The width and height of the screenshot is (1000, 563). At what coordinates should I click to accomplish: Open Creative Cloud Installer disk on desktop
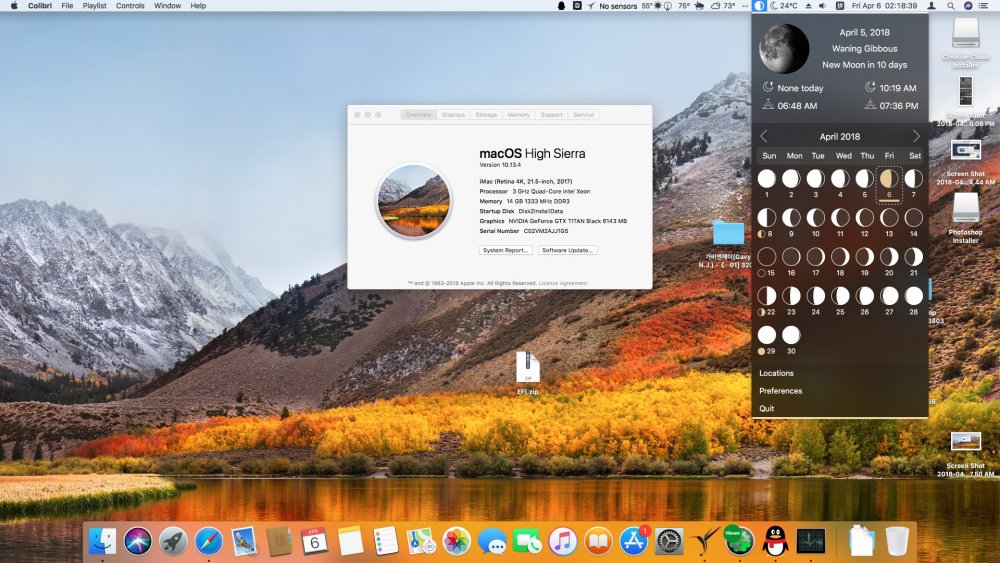tap(965, 42)
